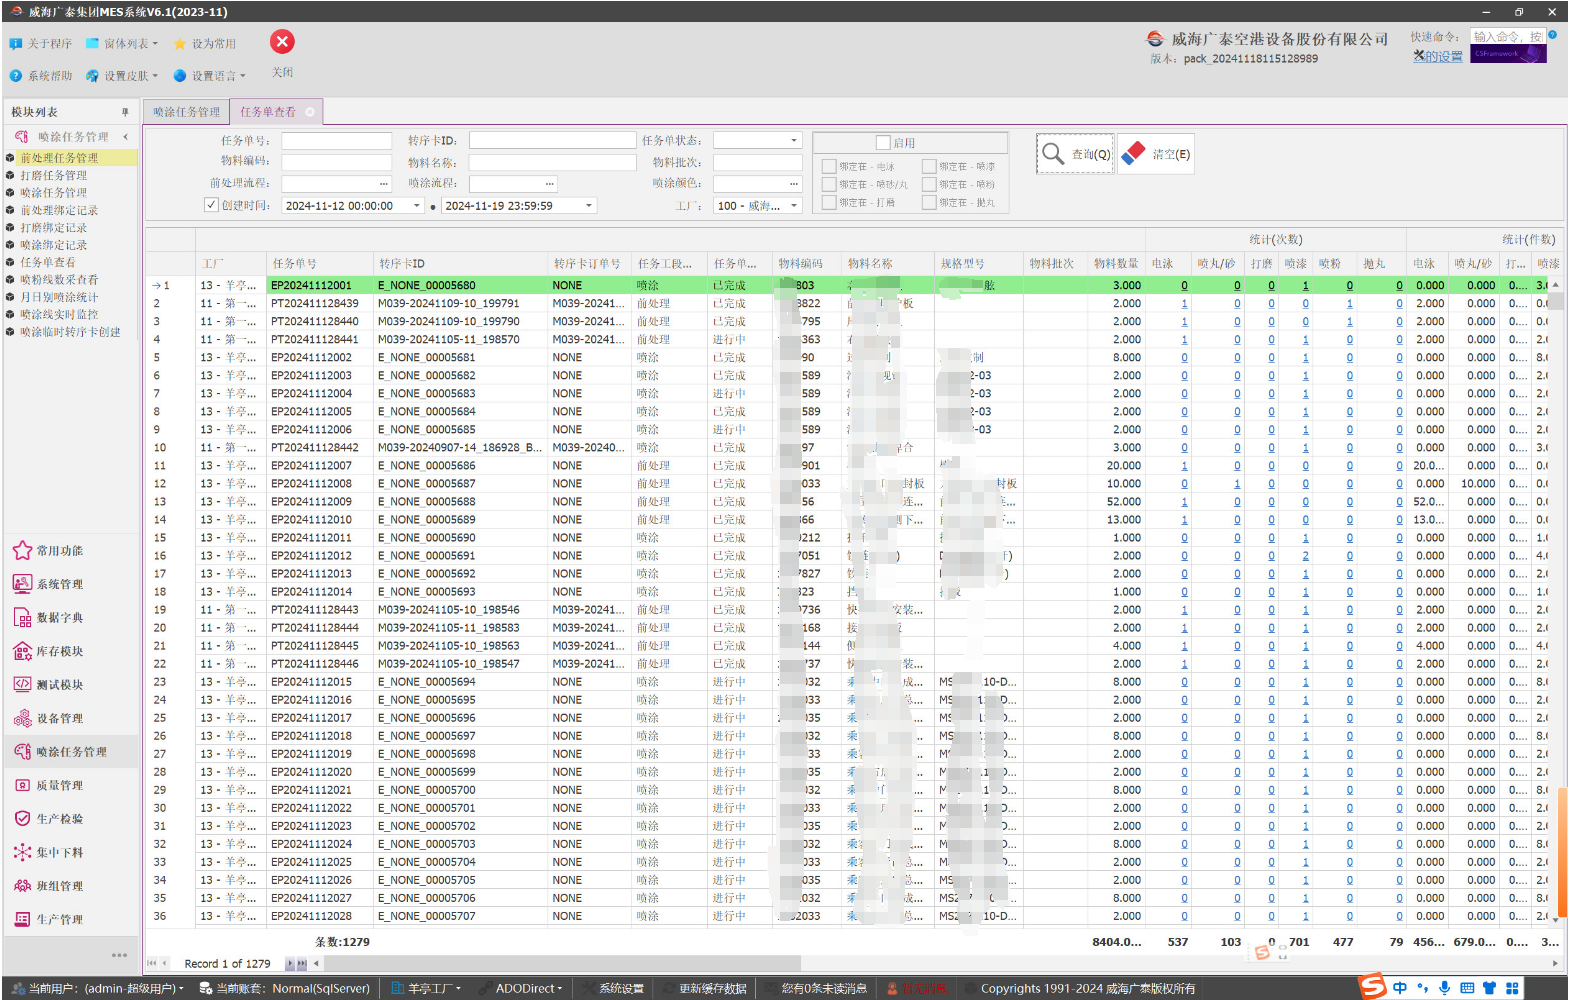The image size is (1569, 1000).
Task: Click the 转序卡ID input field
Action: coord(552,141)
